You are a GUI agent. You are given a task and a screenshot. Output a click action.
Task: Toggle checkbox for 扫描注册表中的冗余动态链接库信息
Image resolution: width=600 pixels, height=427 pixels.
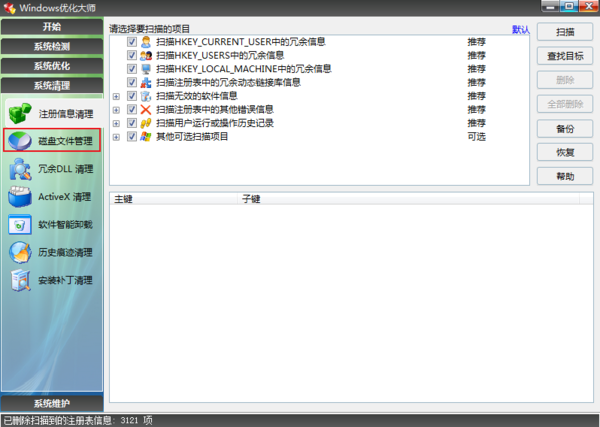tap(132, 82)
